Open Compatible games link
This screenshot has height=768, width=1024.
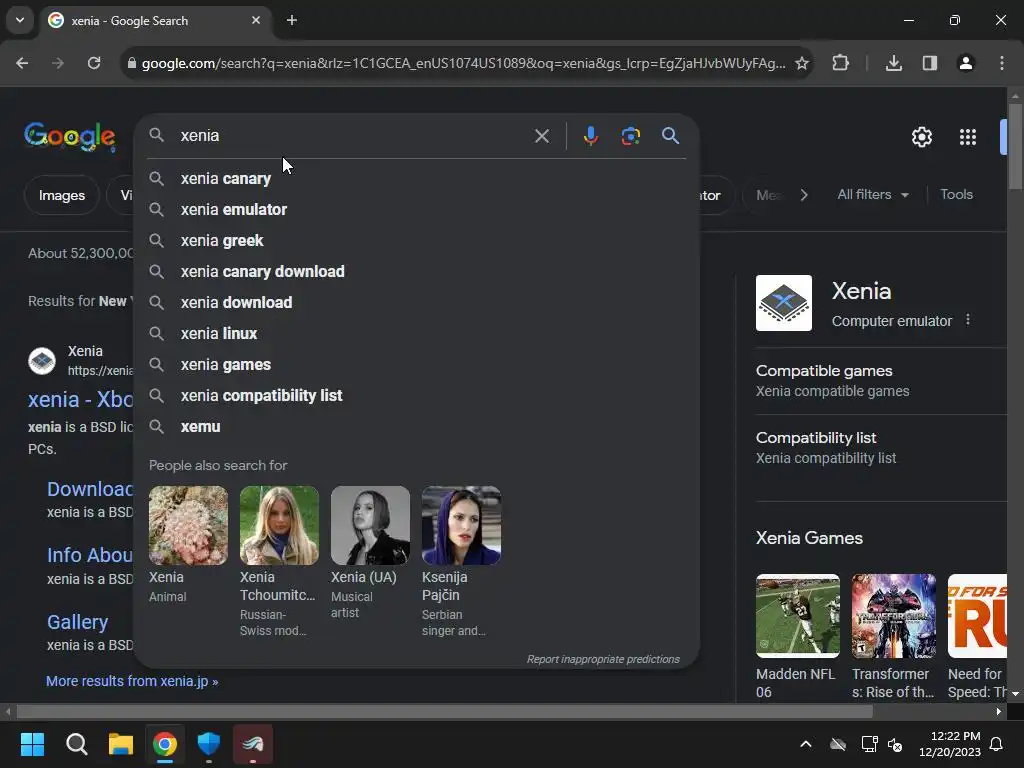pos(824,371)
